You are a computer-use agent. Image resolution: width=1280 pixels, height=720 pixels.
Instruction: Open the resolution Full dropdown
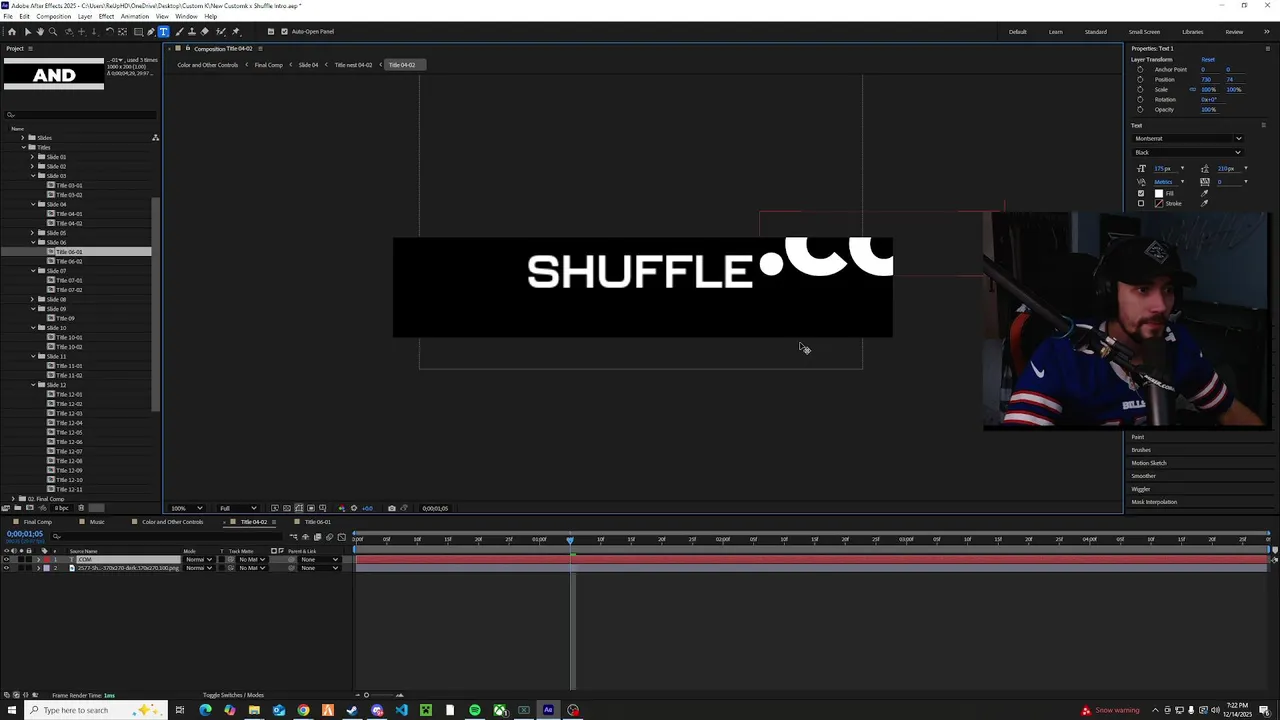tap(238, 508)
